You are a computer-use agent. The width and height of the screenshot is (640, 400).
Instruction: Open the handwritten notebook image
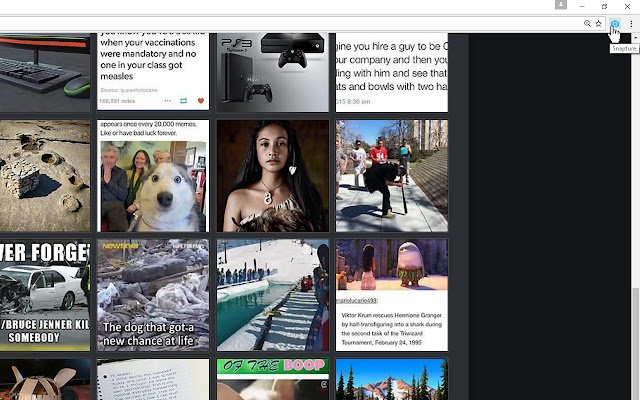pos(153,380)
